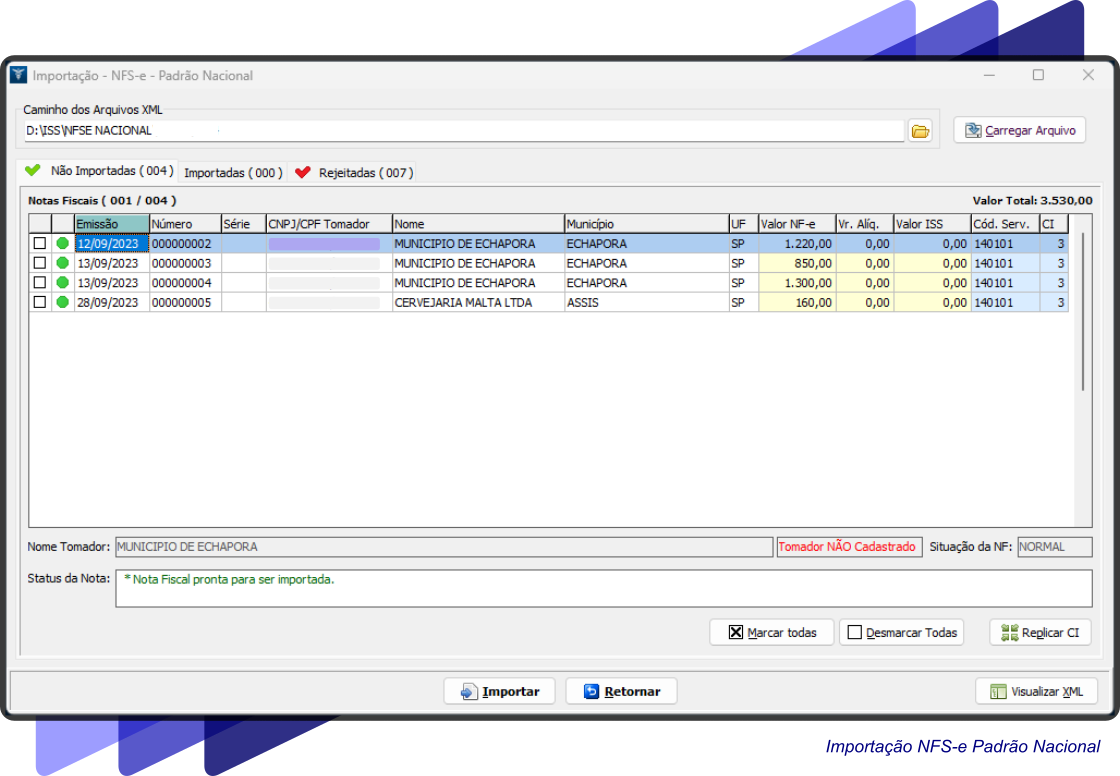Click the Importar button
Image resolution: width=1120 pixels, height=776 pixels.
pos(499,691)
